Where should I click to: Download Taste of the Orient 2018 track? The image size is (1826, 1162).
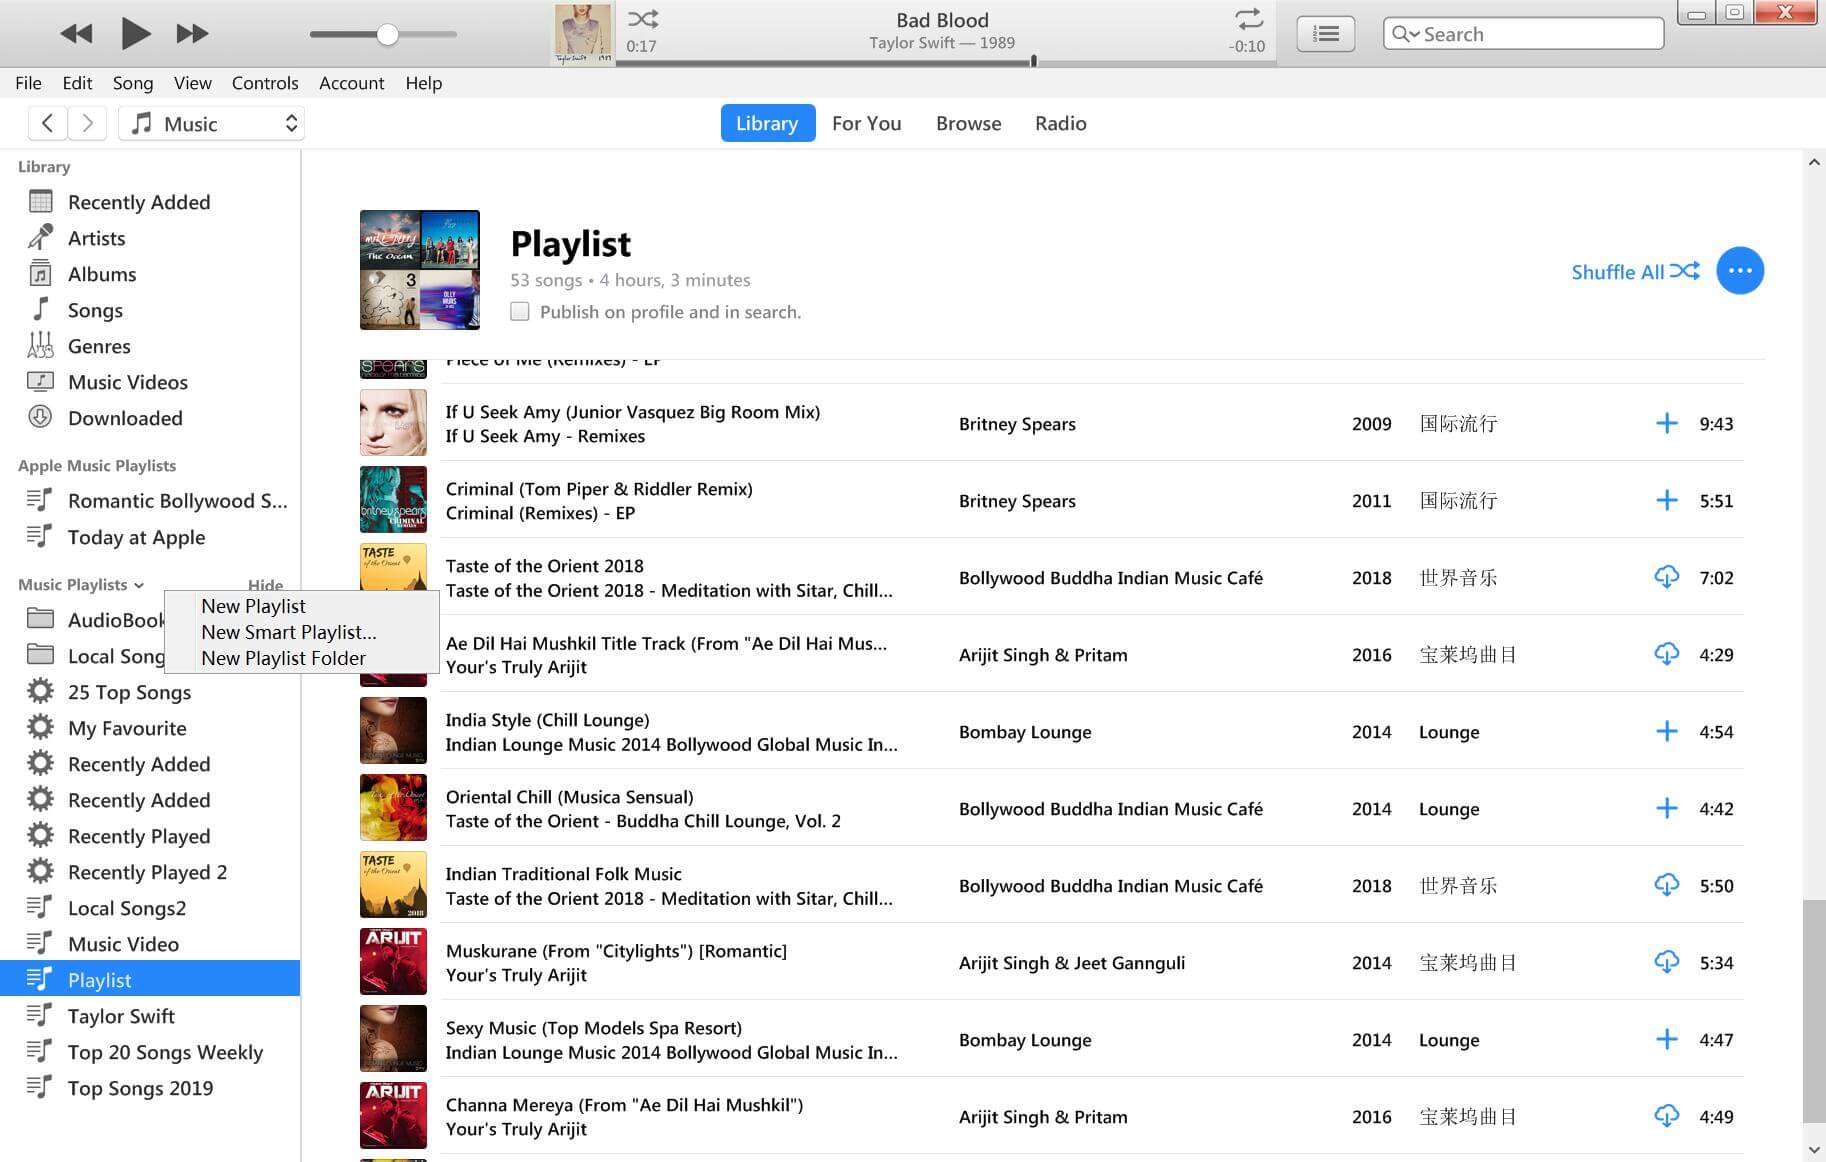click(1666, 577)
